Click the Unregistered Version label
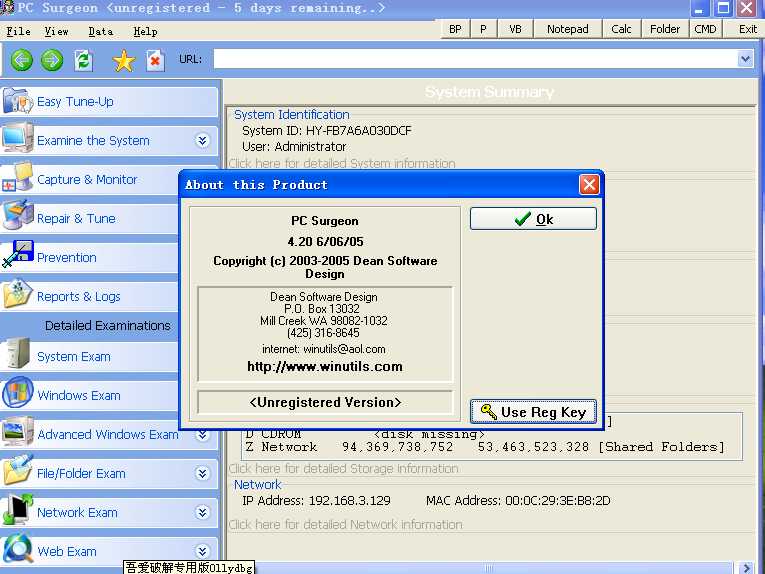This screenshot has height=574, width=765. pos(325,402)
